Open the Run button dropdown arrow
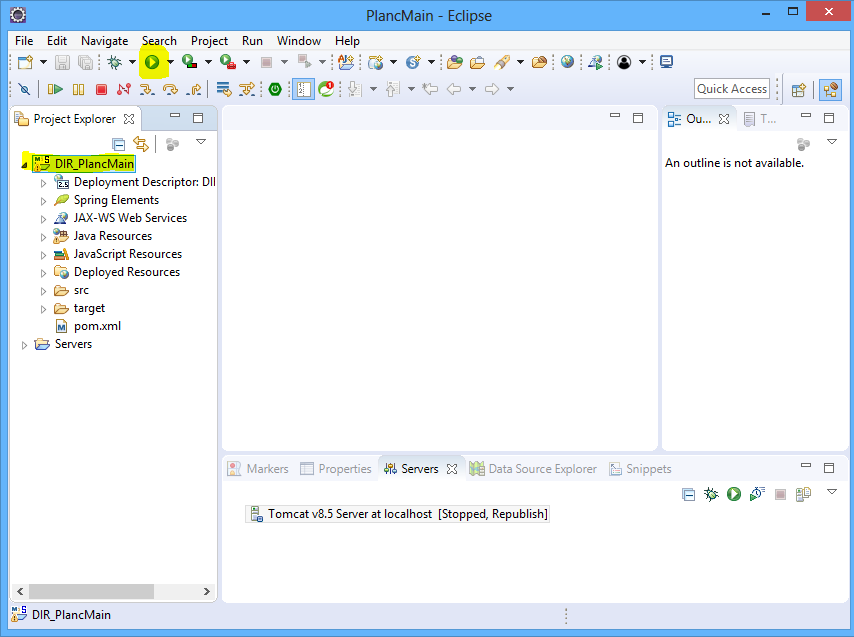This screenshot has height=637, width=854. [x=170, y=62]
